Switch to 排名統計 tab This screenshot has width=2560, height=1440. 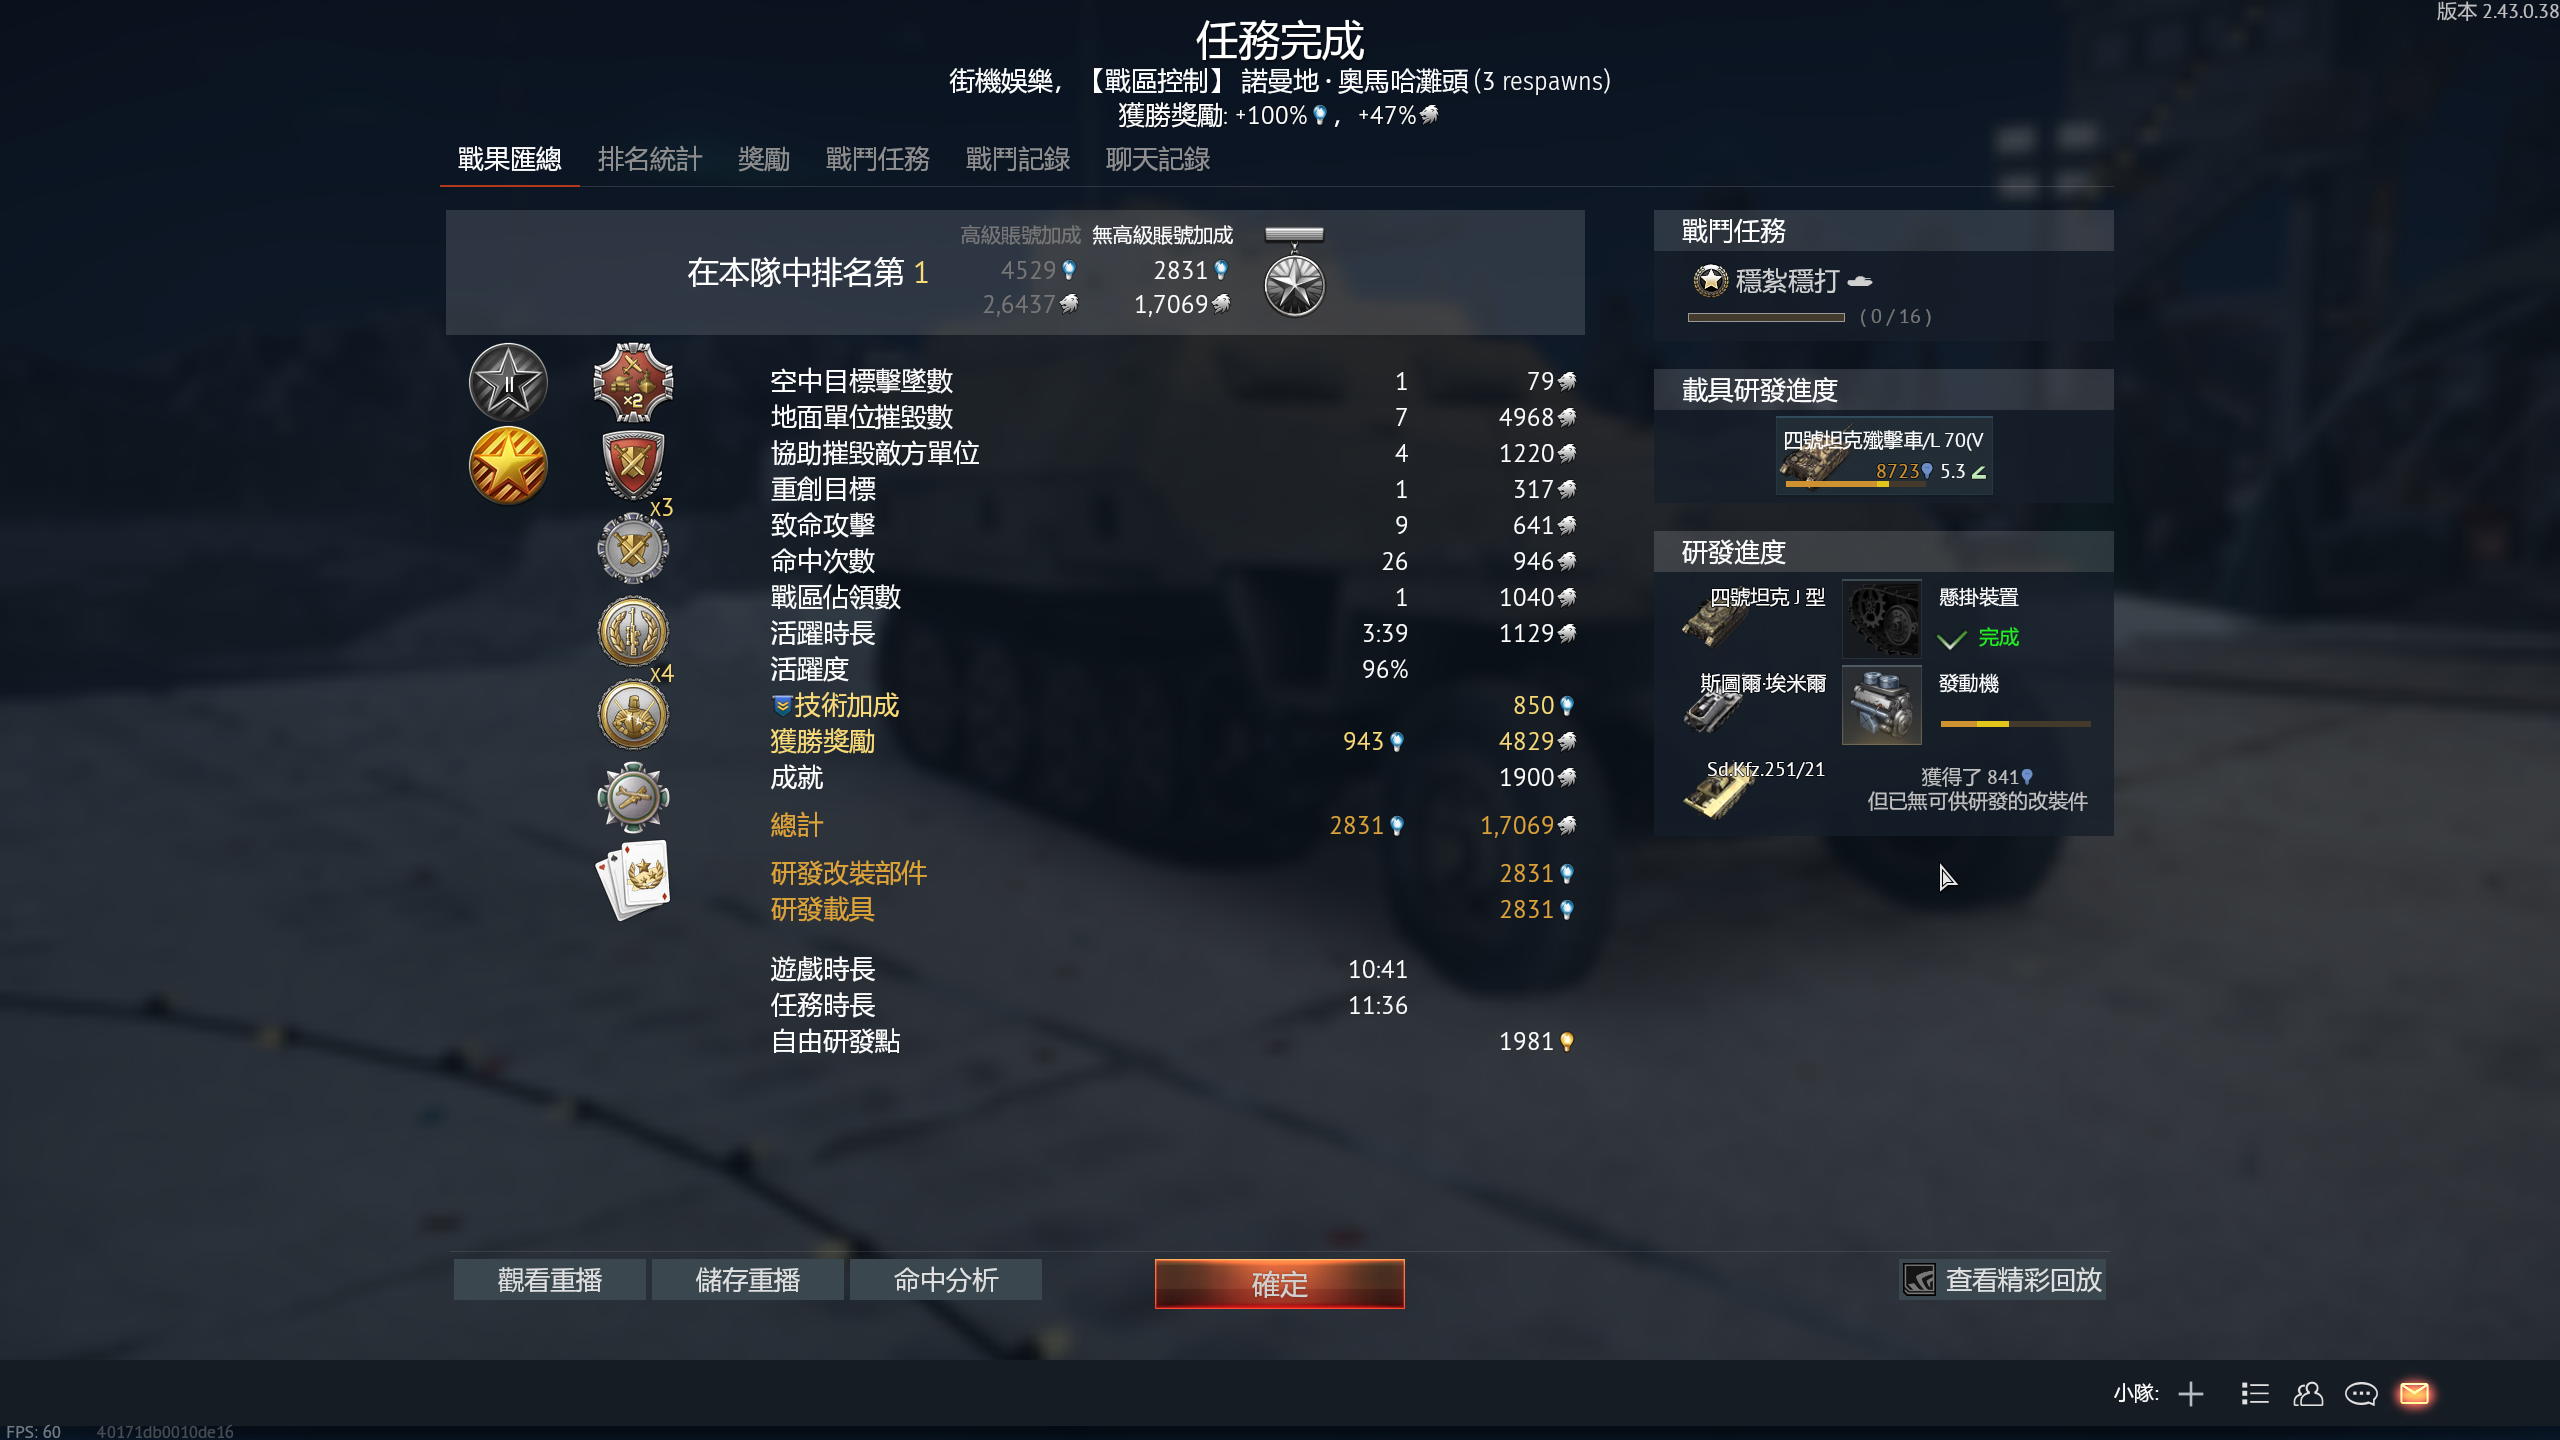pyautogui.click(x=650, y=159)
